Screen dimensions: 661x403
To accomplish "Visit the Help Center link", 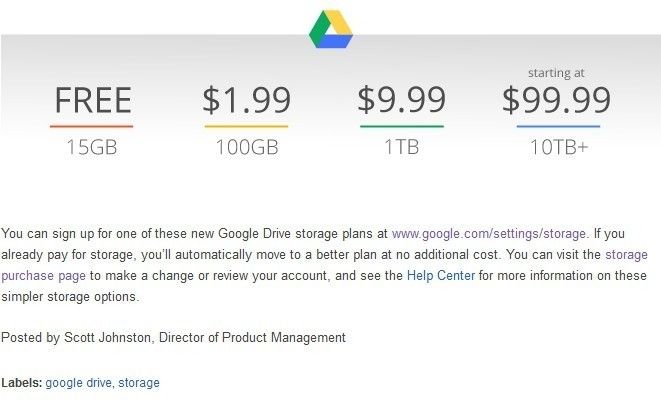I will coord(441,276).
